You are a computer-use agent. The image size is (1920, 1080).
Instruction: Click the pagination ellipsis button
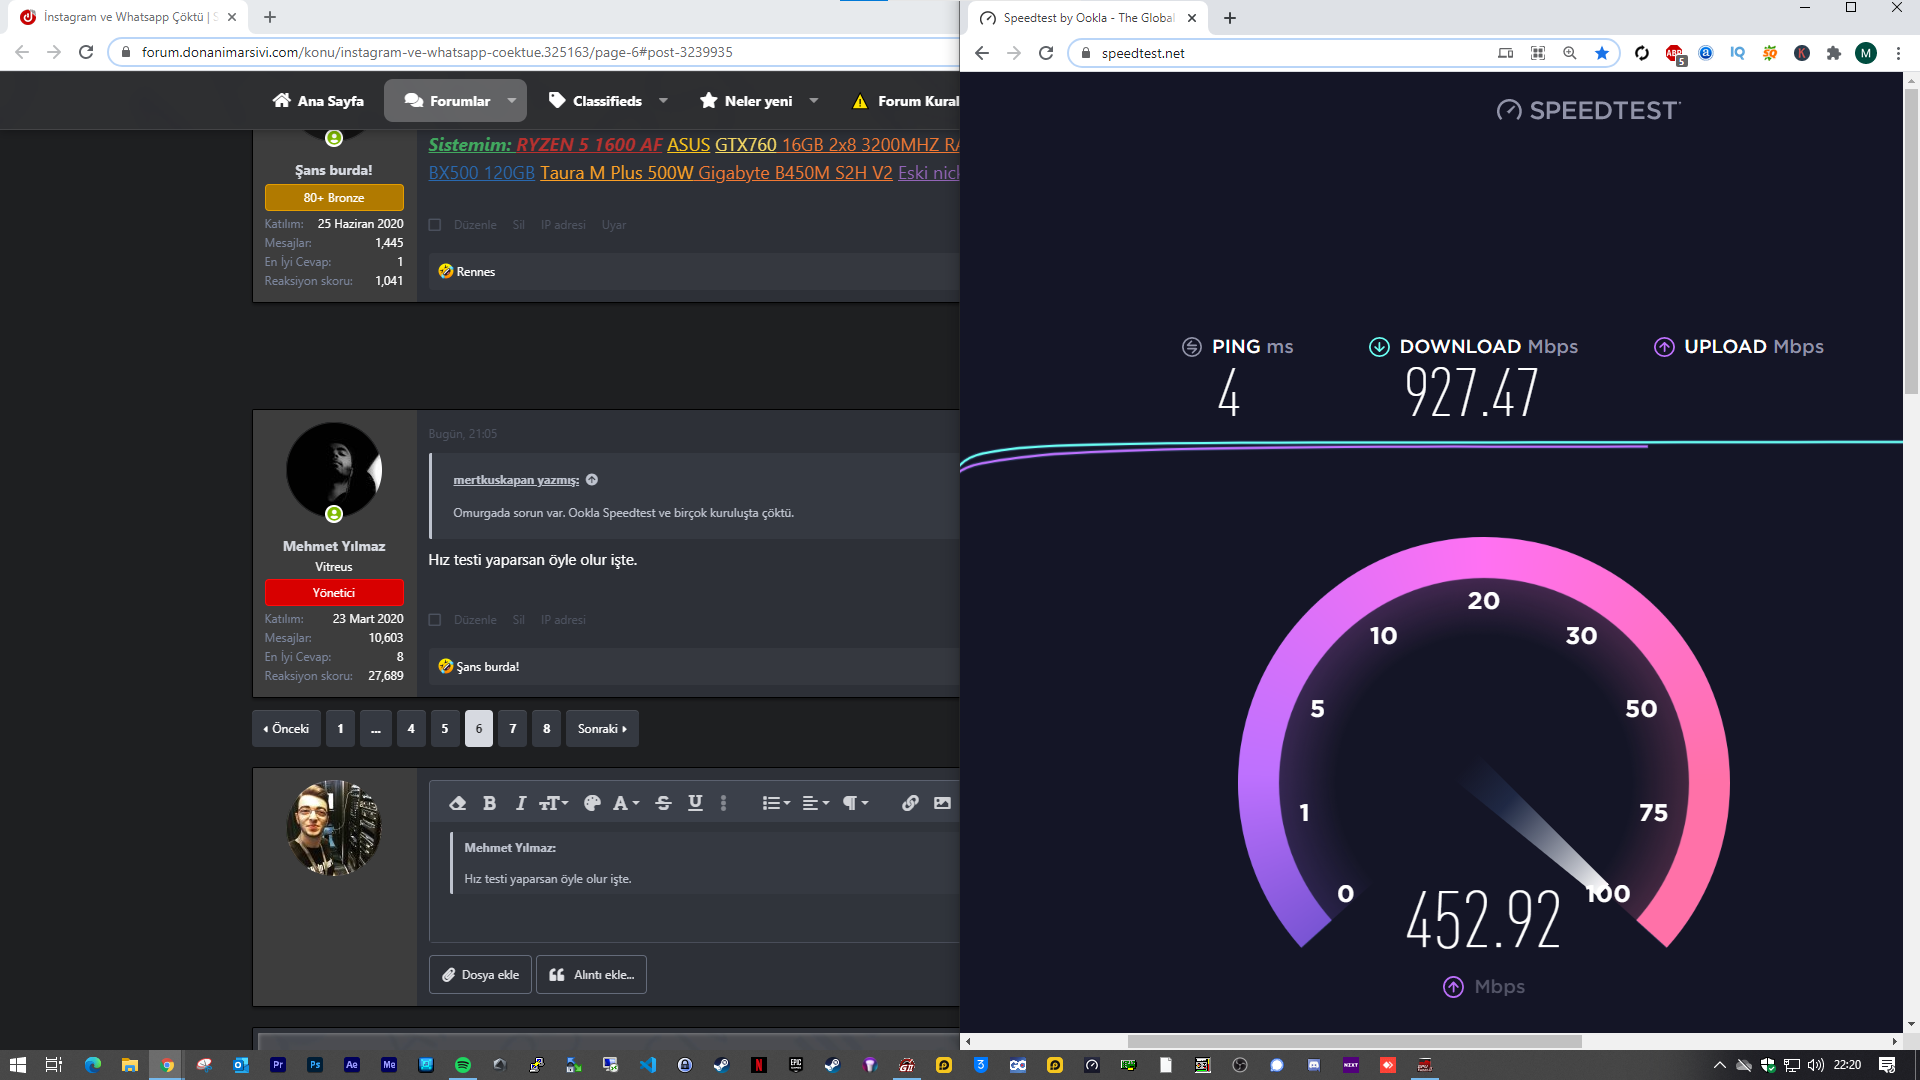coord(375,729)
